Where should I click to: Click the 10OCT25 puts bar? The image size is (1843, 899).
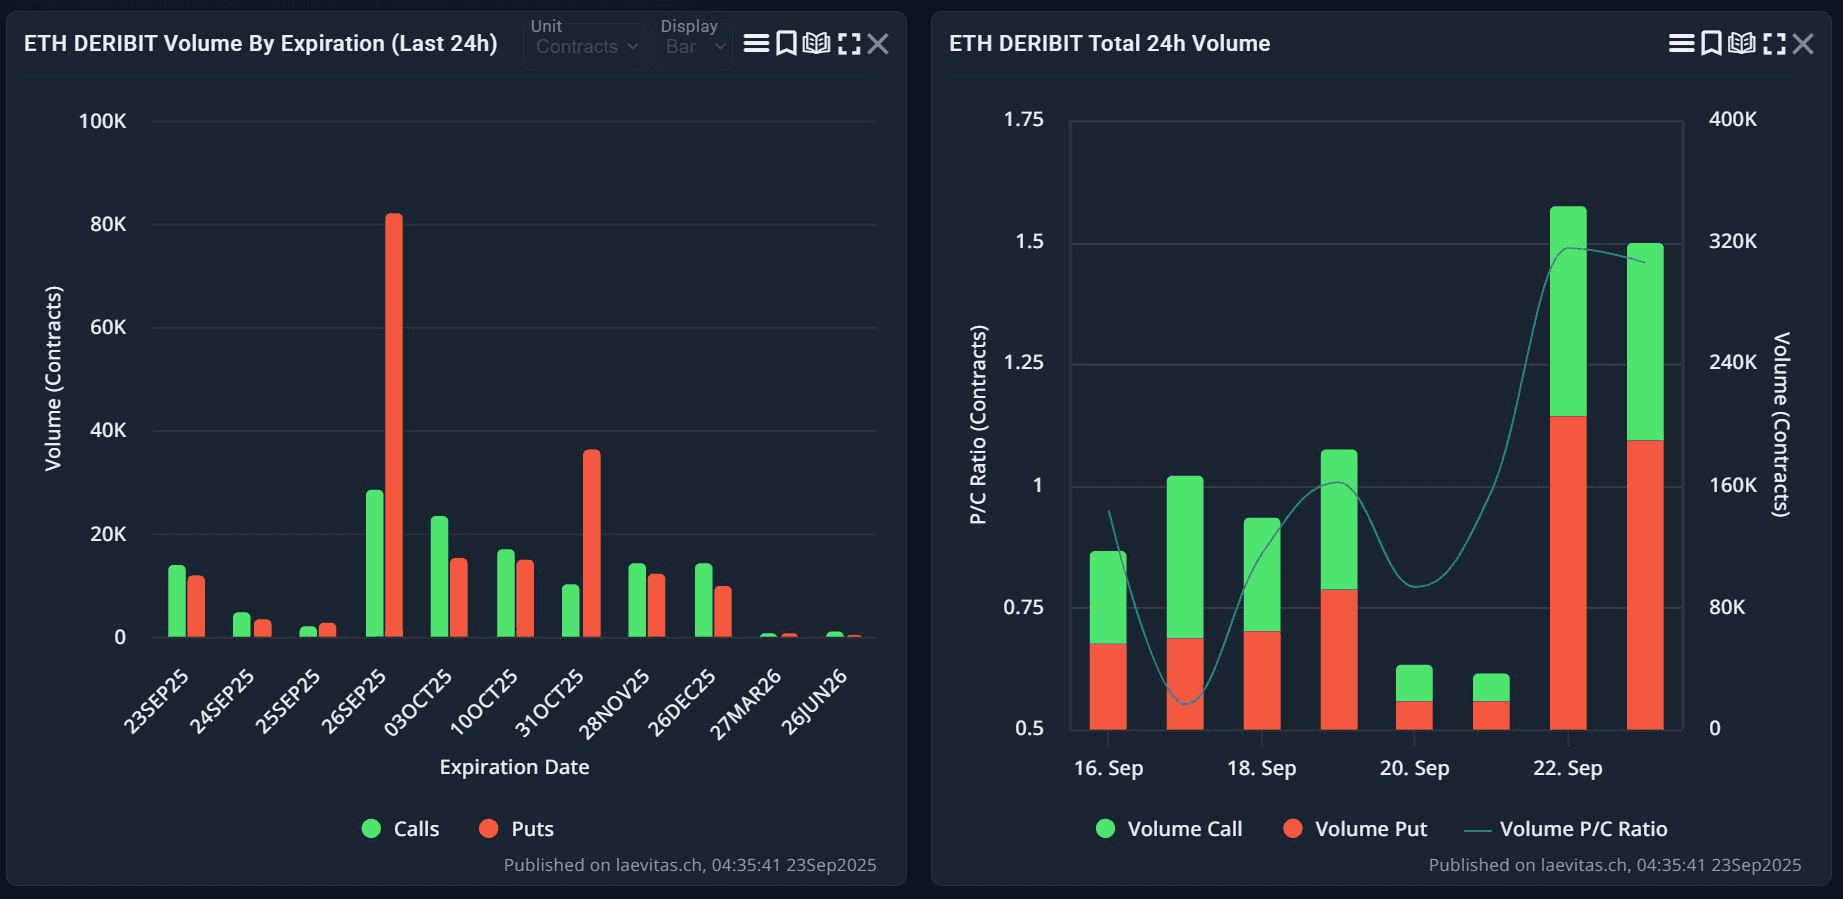[525, 598]
